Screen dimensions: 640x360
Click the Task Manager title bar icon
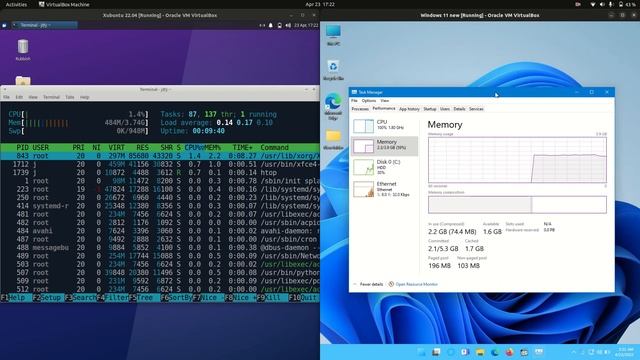354,92
